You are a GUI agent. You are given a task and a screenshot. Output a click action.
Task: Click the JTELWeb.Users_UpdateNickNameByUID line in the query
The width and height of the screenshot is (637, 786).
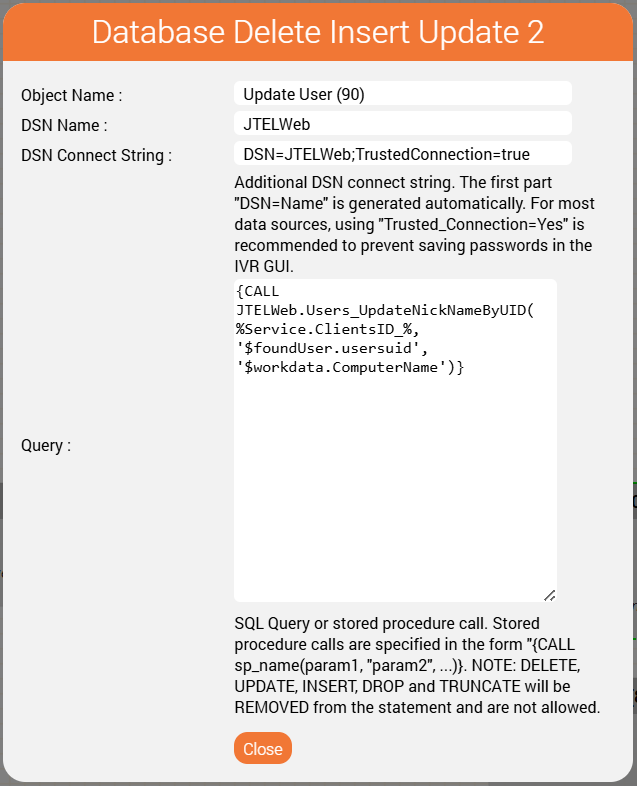pos(385,310)
